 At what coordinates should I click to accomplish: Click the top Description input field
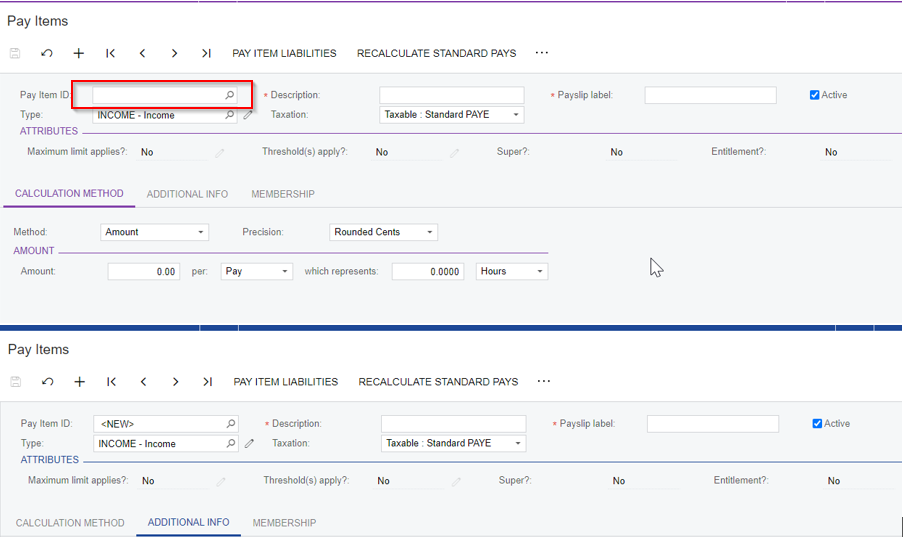click(451, 95)
